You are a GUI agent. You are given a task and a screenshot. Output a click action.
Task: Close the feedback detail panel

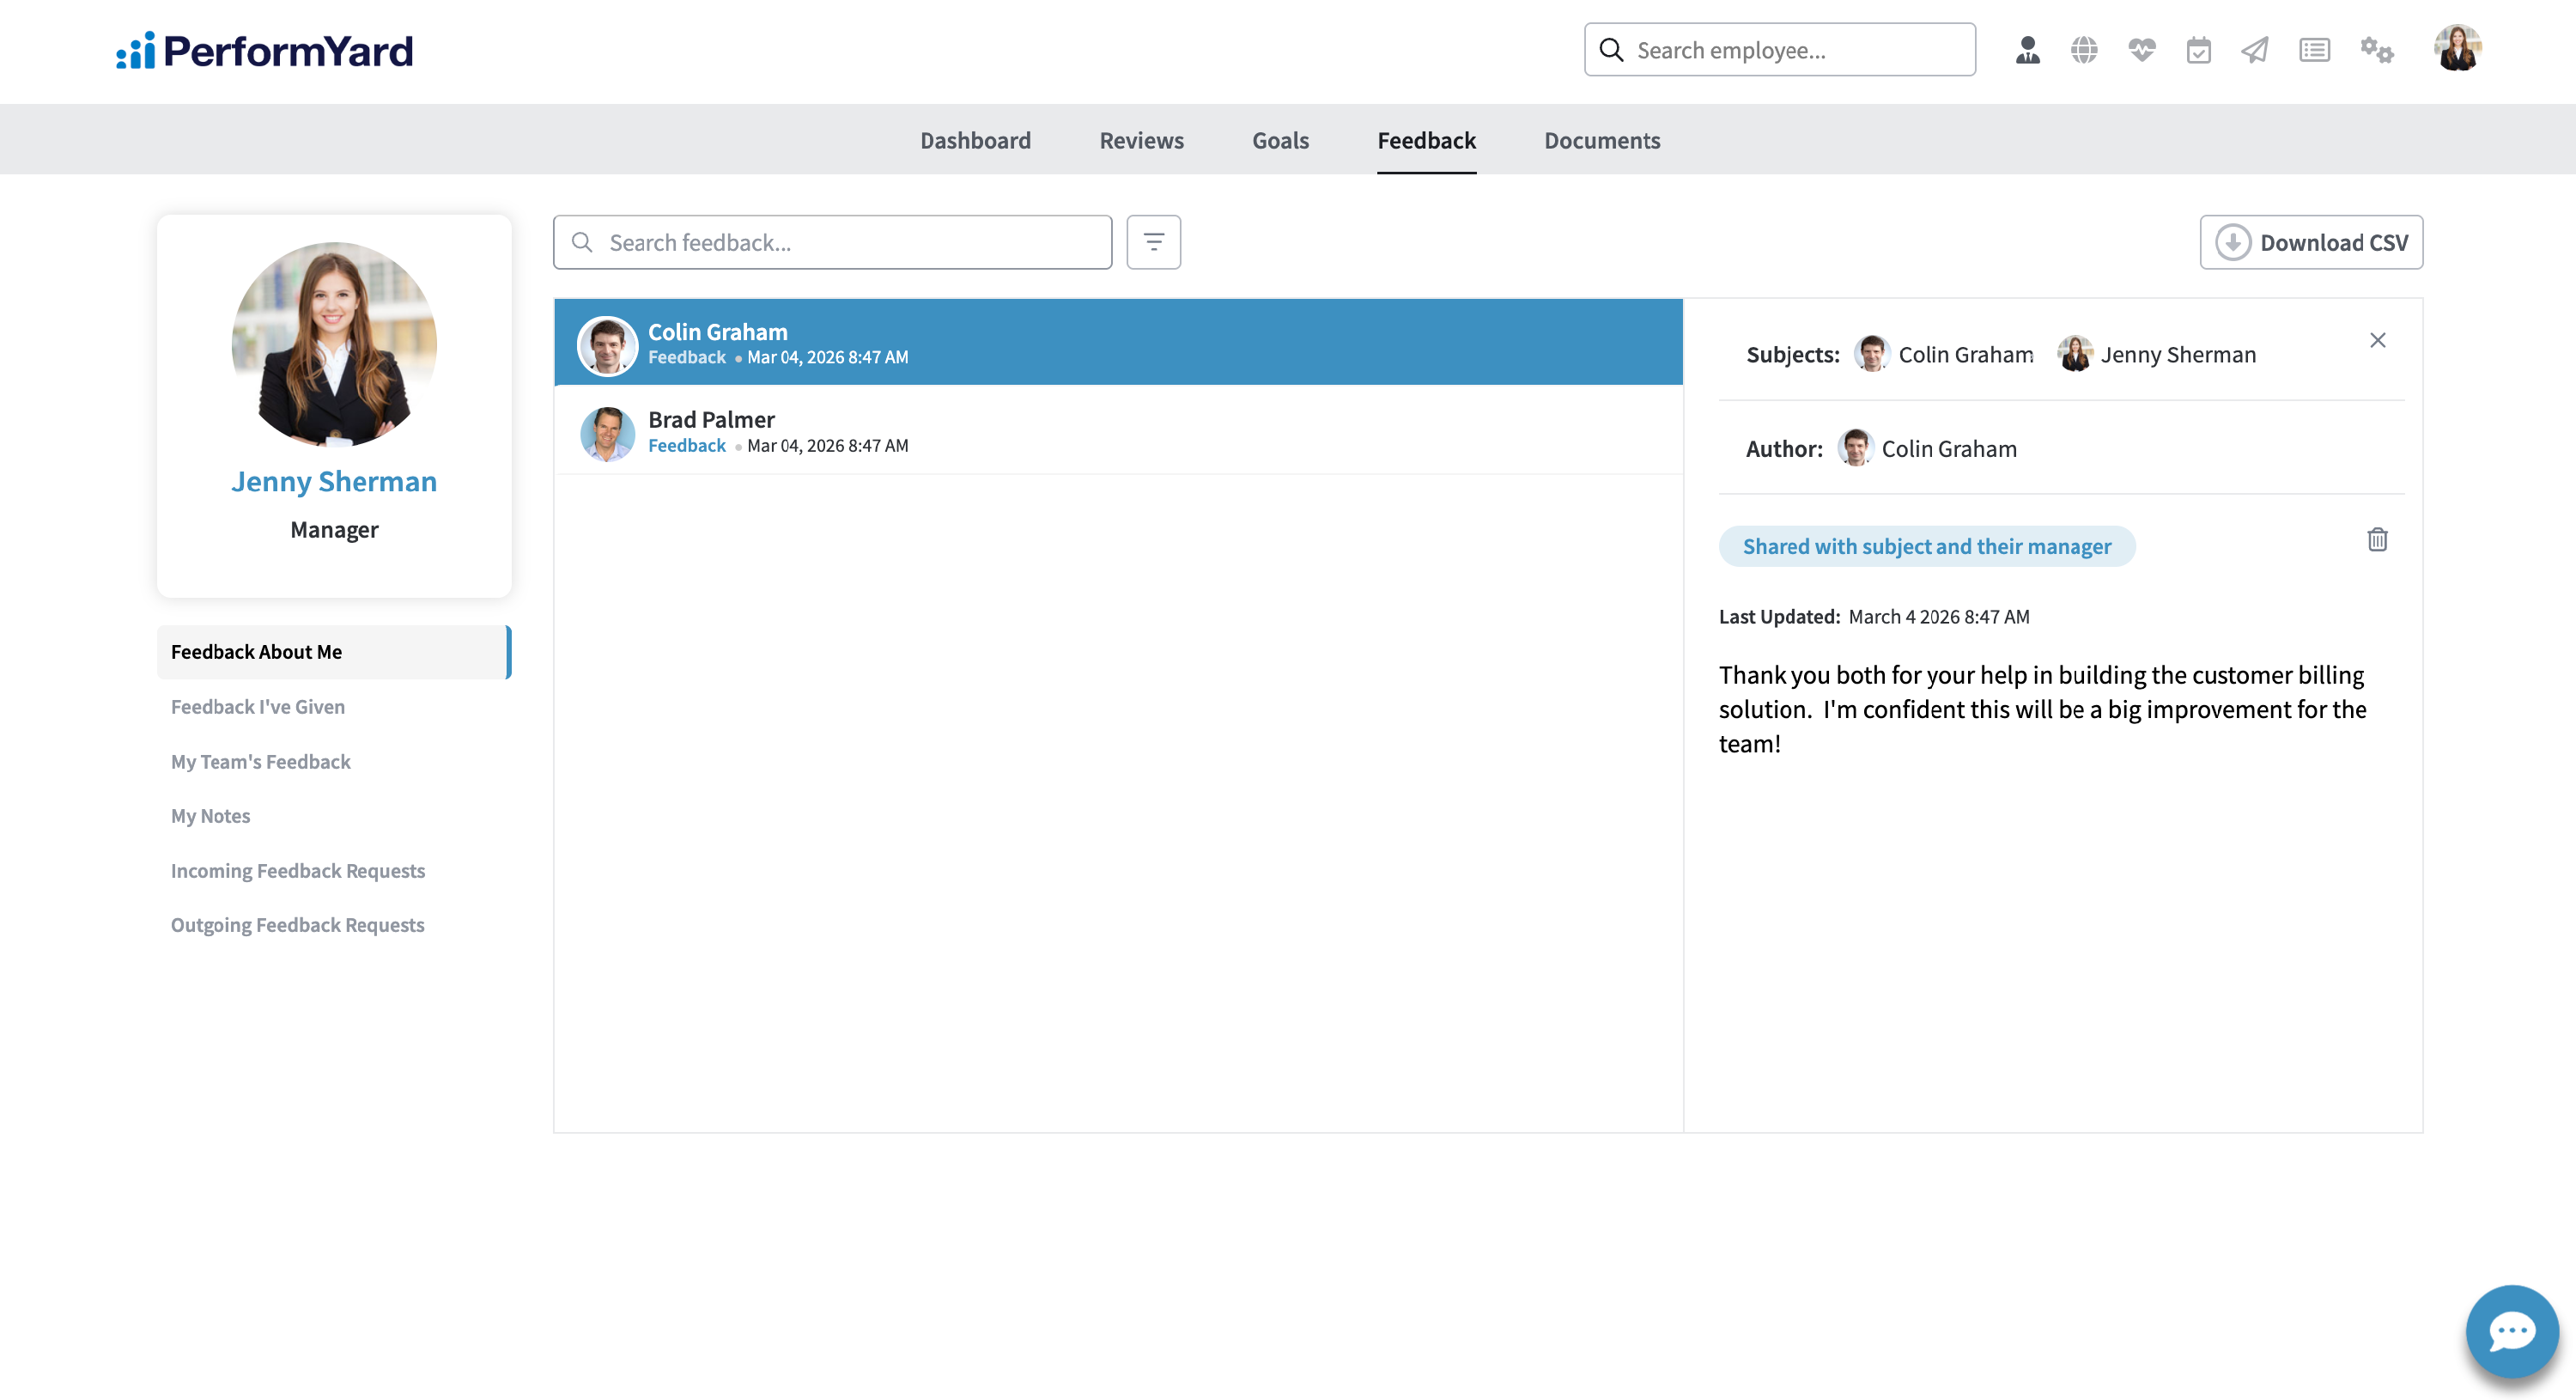tap(2377, 340)
